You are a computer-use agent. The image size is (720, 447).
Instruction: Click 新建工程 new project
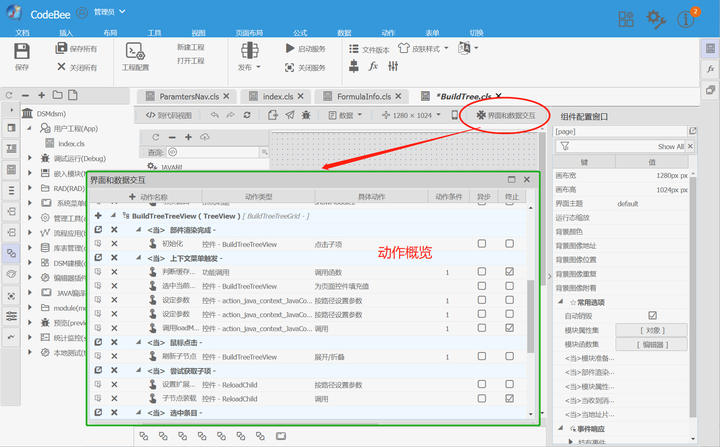191,47
